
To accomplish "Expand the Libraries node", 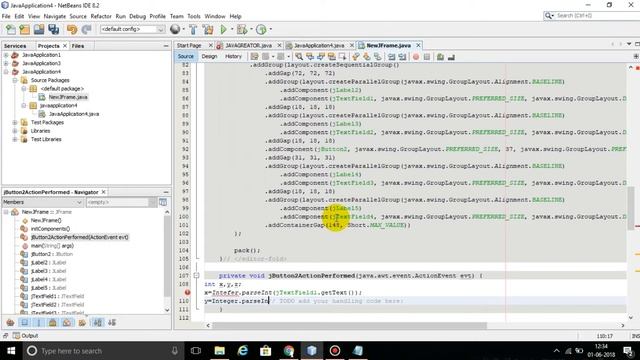I will coord(15,131).
